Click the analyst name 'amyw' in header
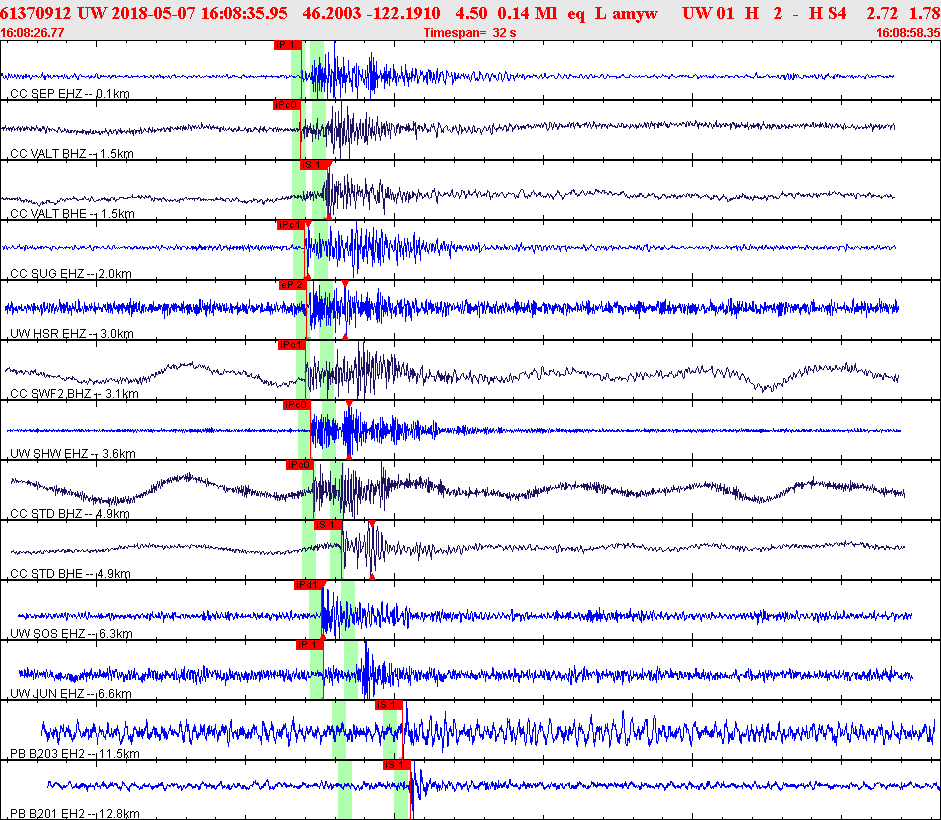The height and width of the screenshot is (820, 941). (635, 14)
